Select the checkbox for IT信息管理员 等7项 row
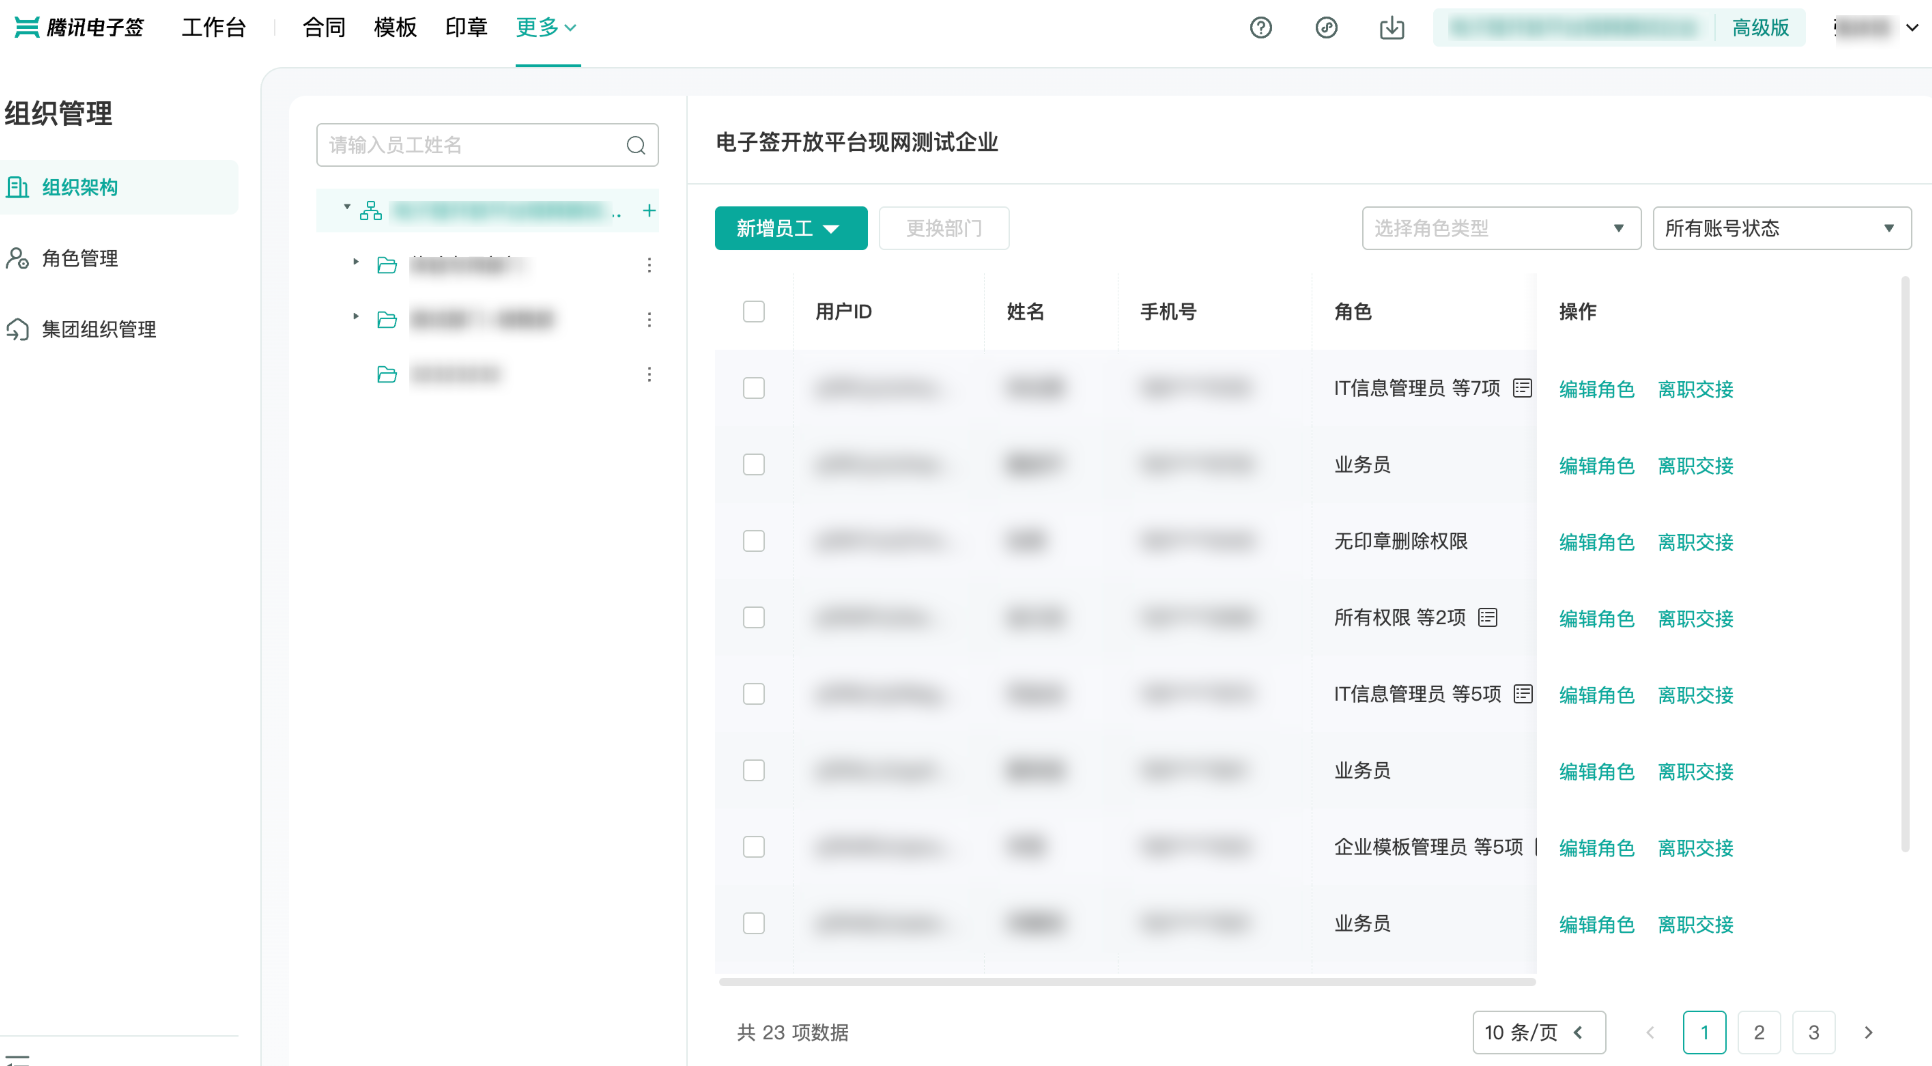1932x1066 pixels. 754,388
